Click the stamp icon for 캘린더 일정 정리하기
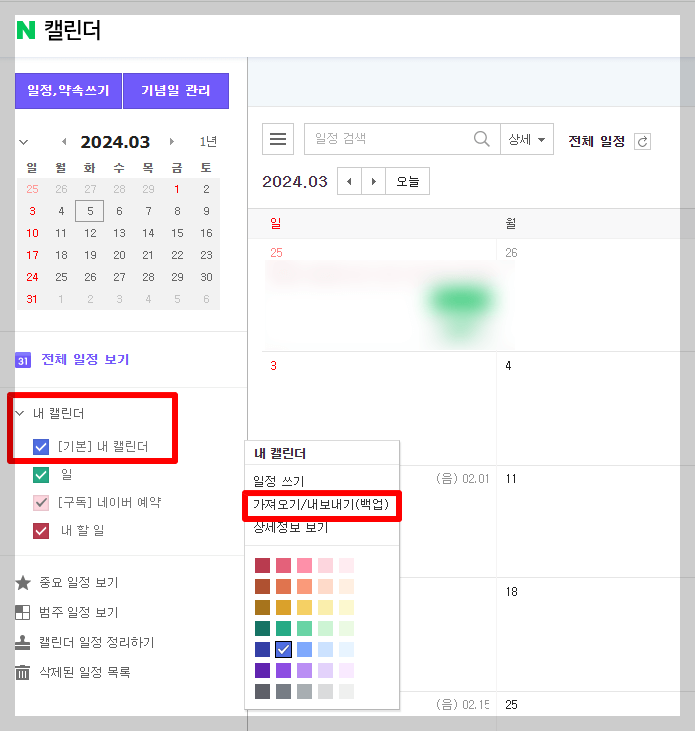 tap(22, 642)
